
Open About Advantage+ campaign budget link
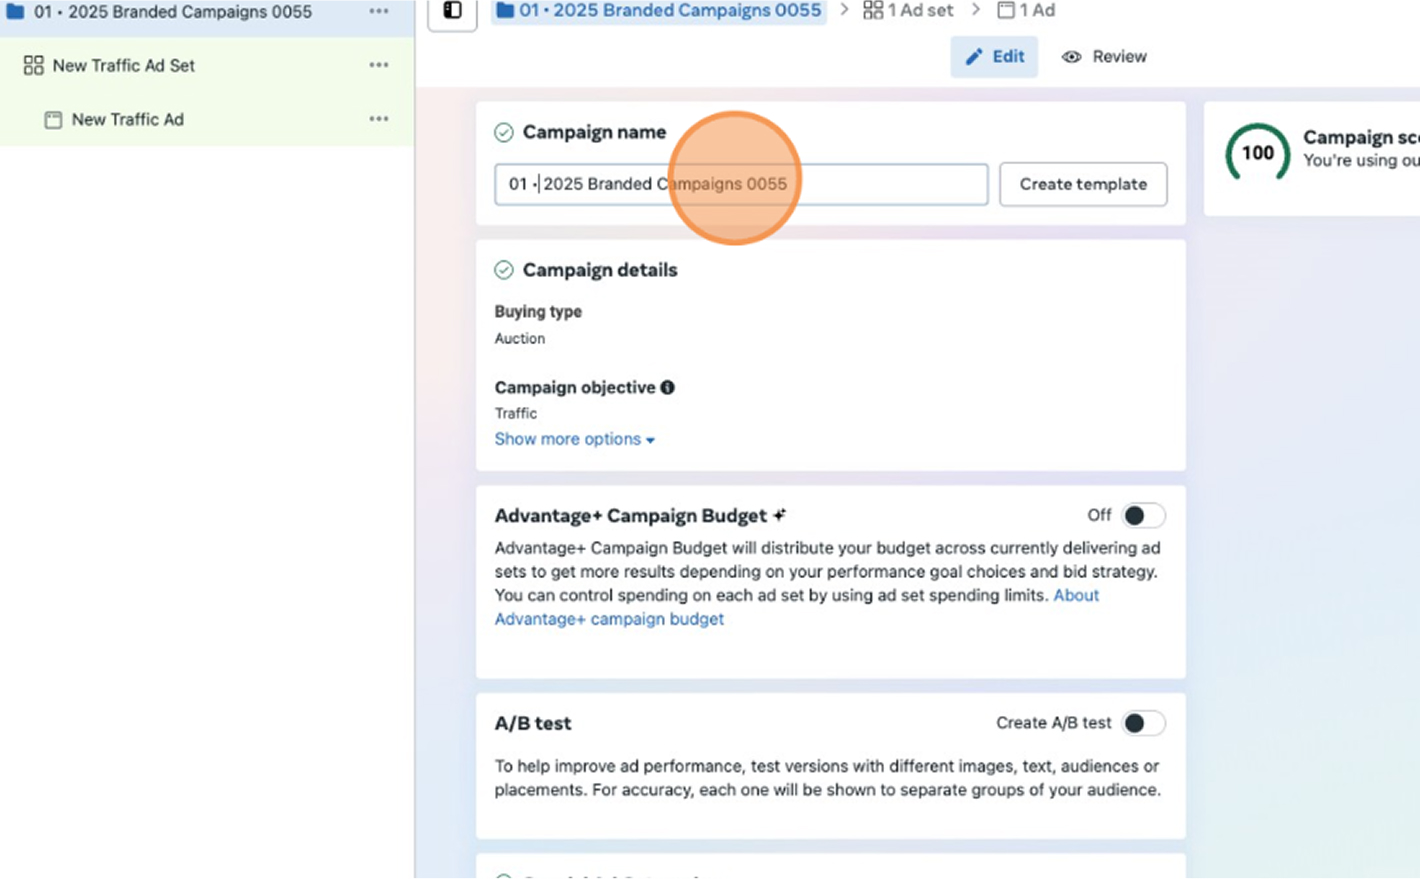pos(609,619)
